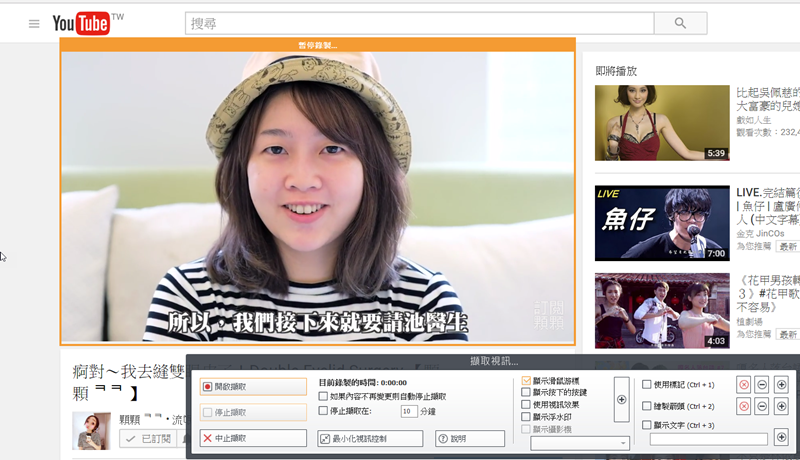The image size is (800, 460).
Task: Open the camera dropdown under 顯示攝影機
Action: pyautogui.click(x=580, y=443)
